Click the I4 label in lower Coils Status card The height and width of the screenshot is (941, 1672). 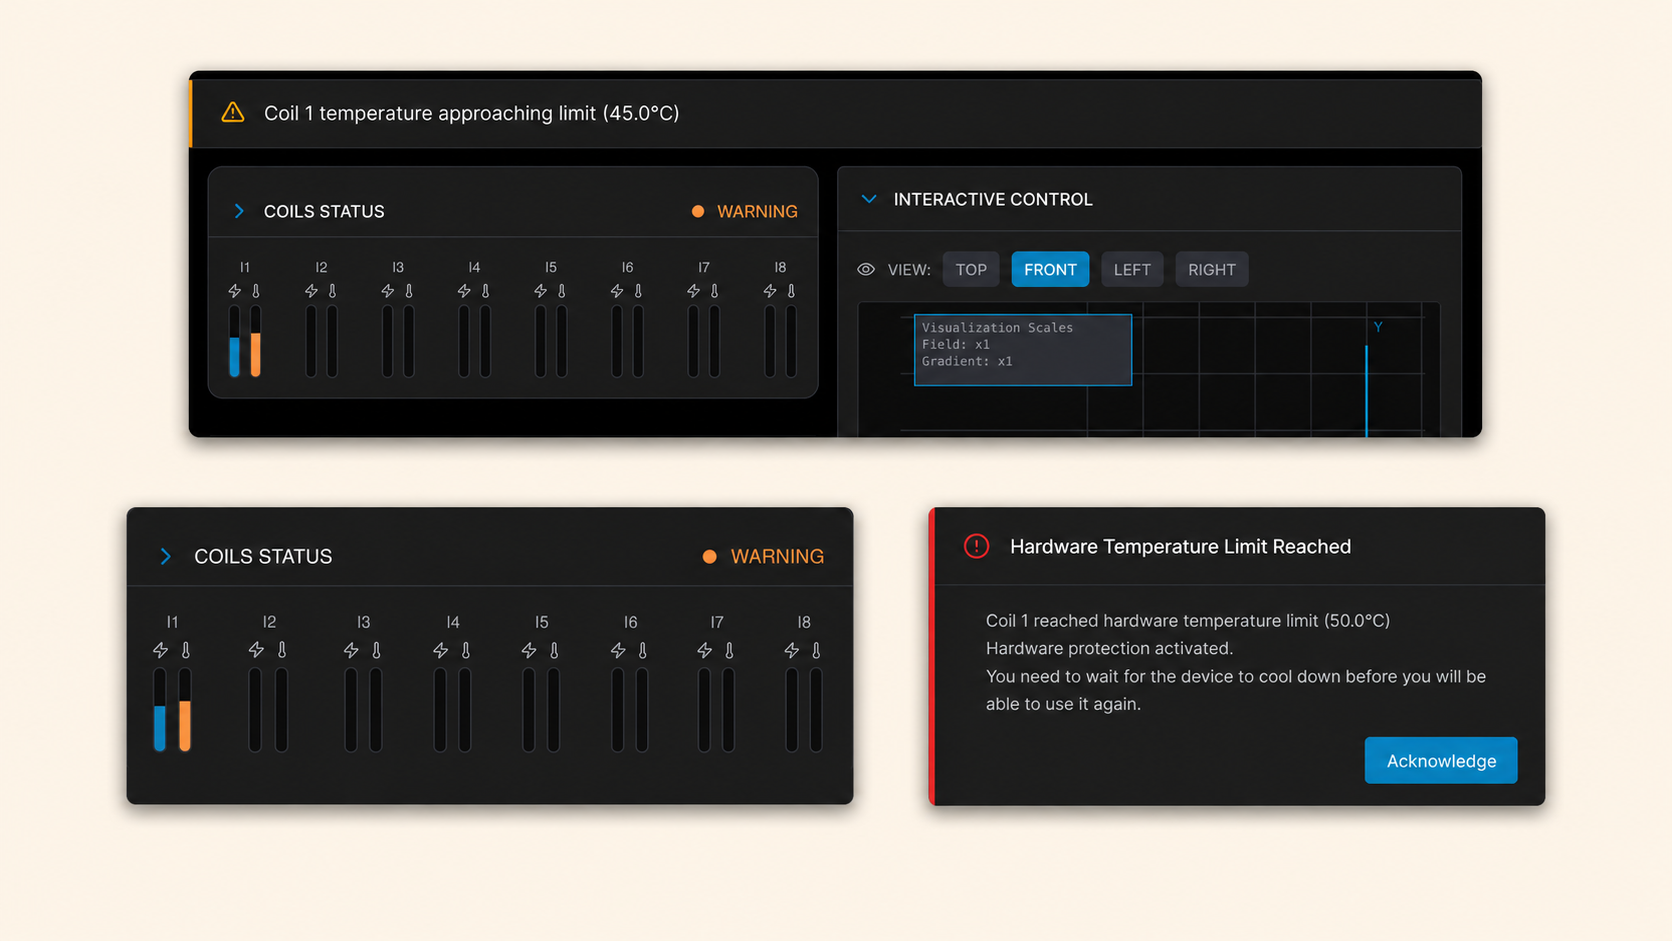tap(453, 622)
